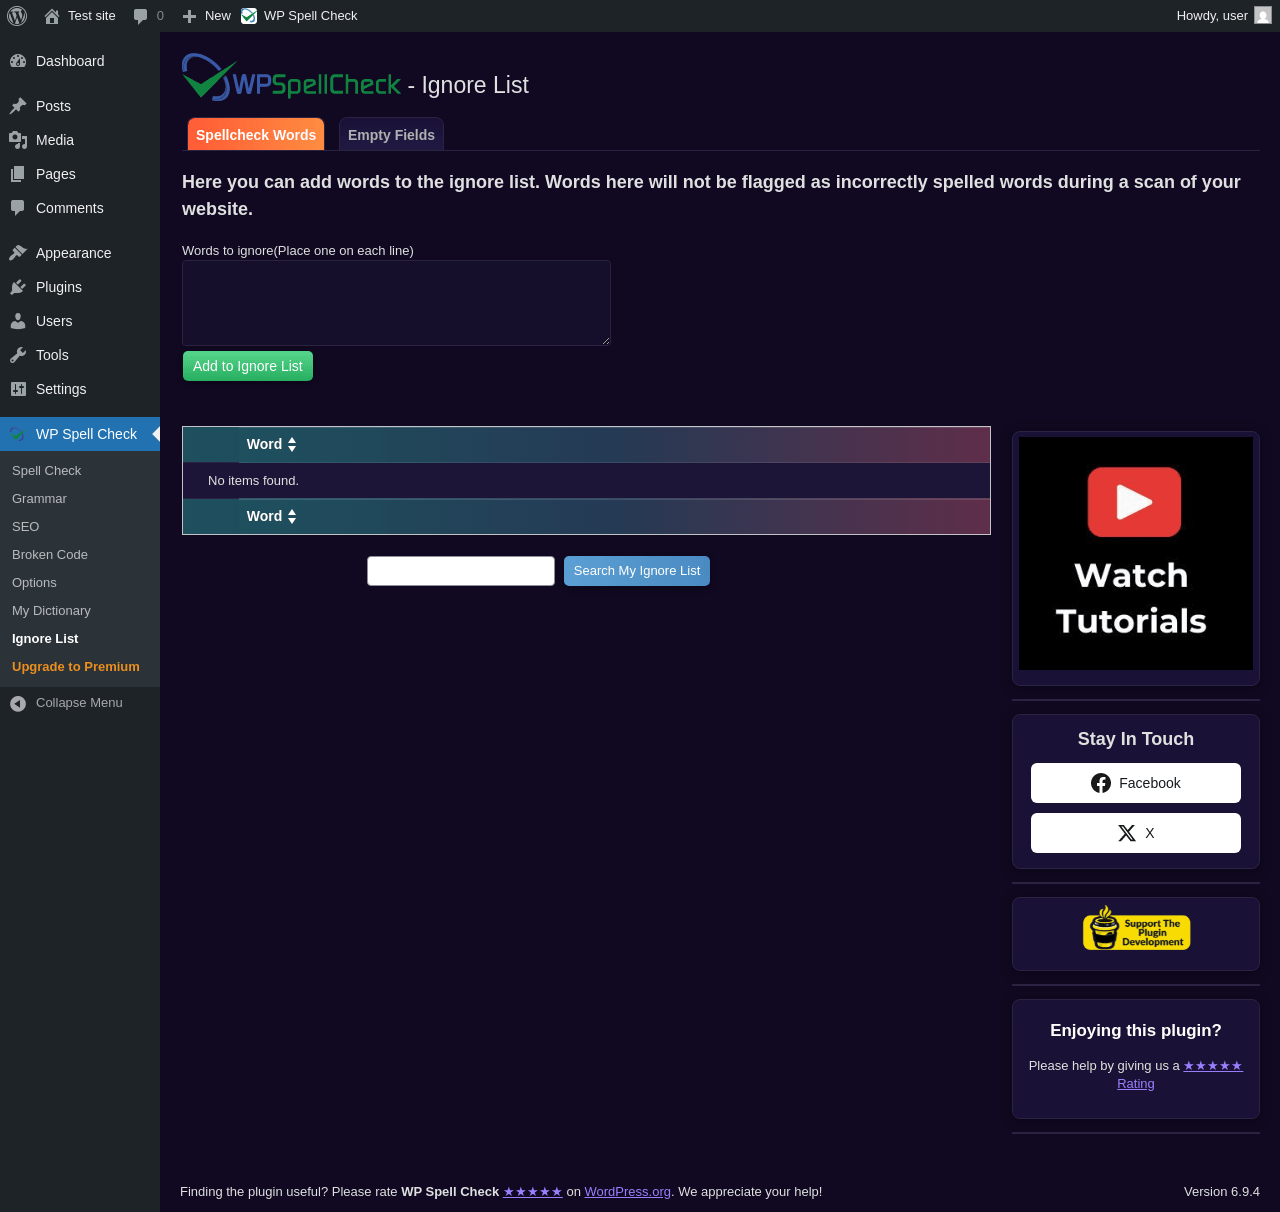Focus the Words to ignore textarea
This screenshot has height=1212, width=1280.
(x=396, y=303)
